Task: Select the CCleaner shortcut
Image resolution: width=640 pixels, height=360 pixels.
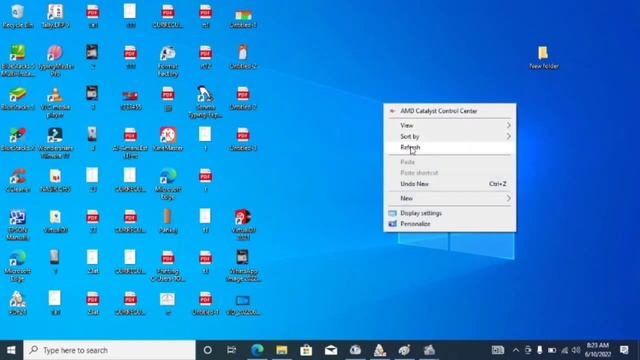Action: (x=18, y=181)
